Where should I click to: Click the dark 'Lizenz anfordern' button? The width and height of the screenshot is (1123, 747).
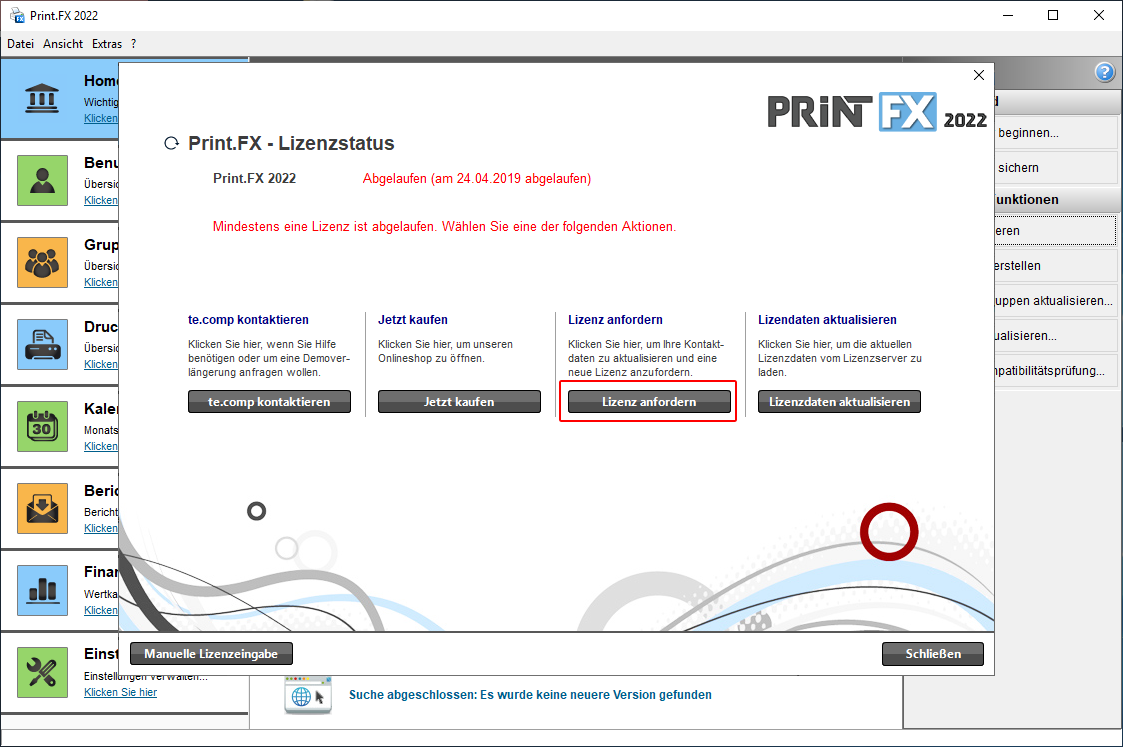(x=649, y=402)
